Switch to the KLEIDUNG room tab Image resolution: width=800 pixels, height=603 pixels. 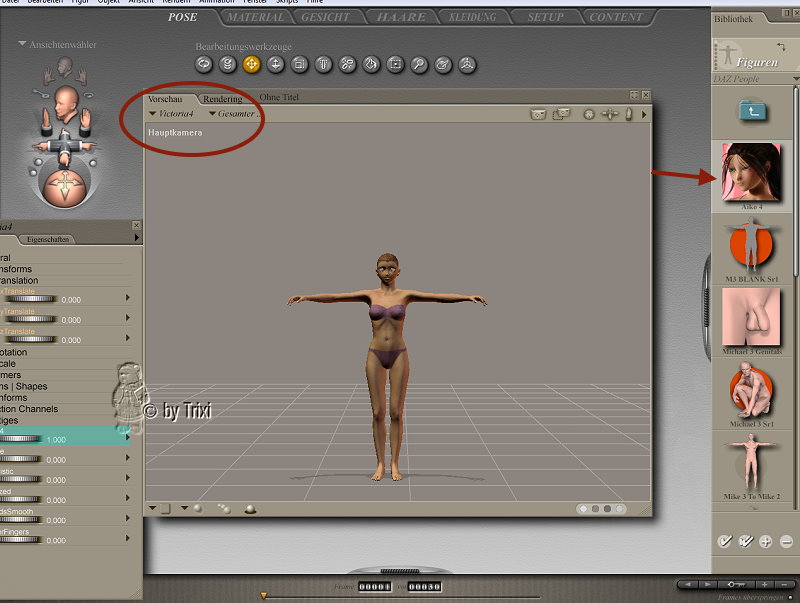pyautogui.click(x=472, y=17)
